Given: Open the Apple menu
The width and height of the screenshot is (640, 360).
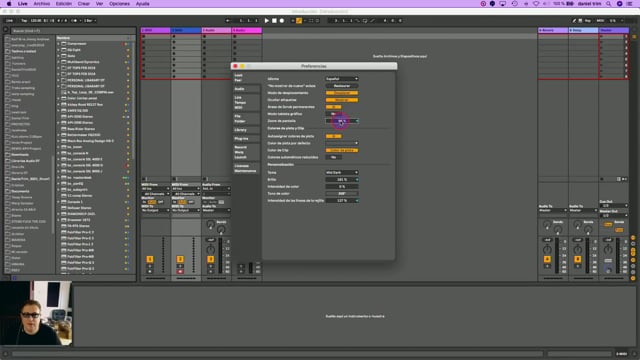Looking at the screenshot, I should point(9,4).
